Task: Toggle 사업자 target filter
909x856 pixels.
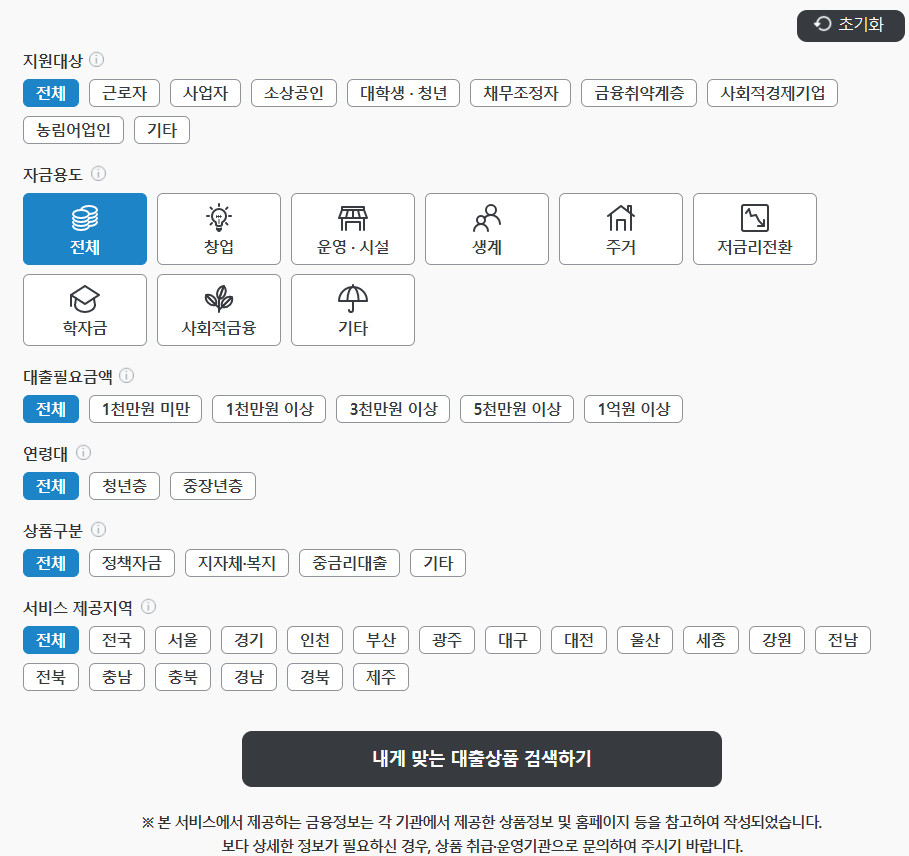Action: [x=205, y=93]
